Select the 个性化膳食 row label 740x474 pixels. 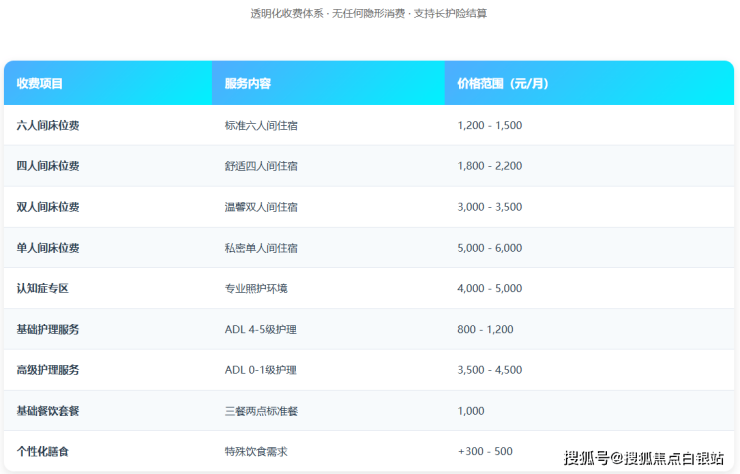point(42,452)
